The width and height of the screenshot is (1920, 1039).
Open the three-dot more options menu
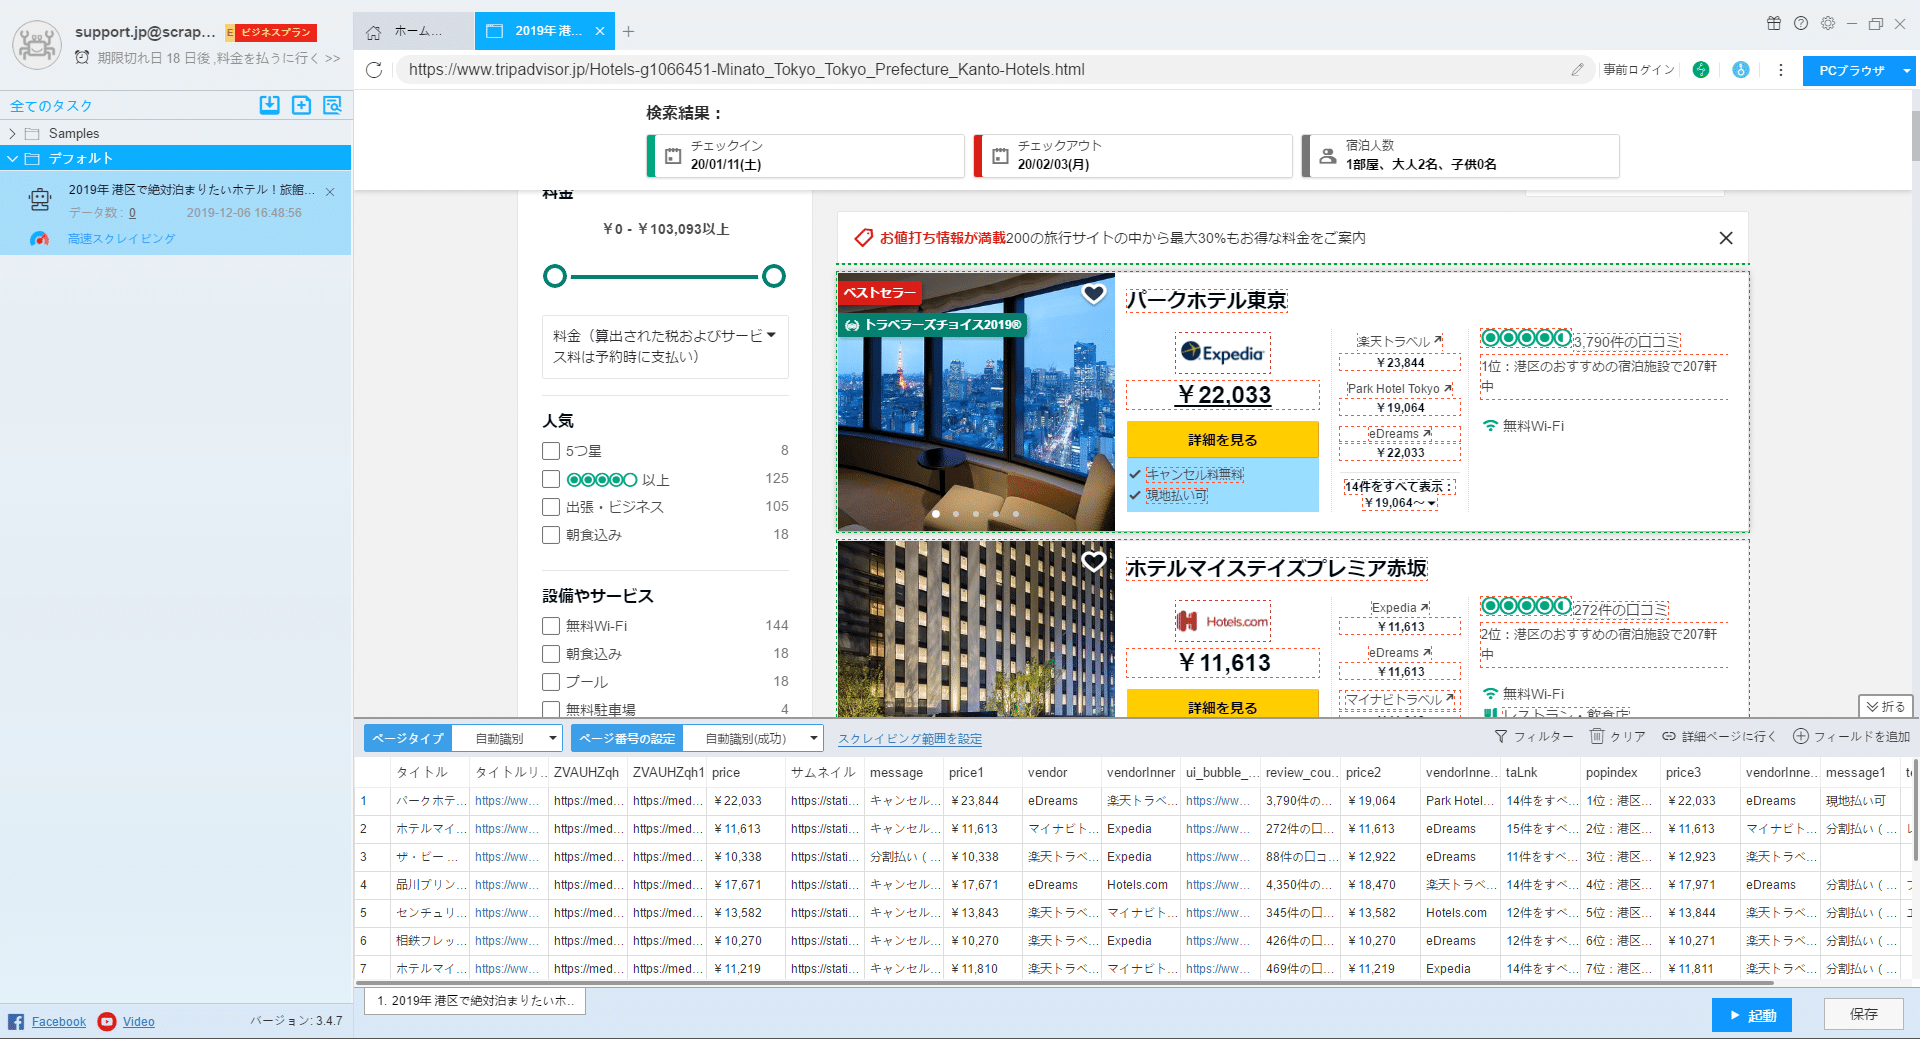pyautogui.click(x=1781, y=70)
